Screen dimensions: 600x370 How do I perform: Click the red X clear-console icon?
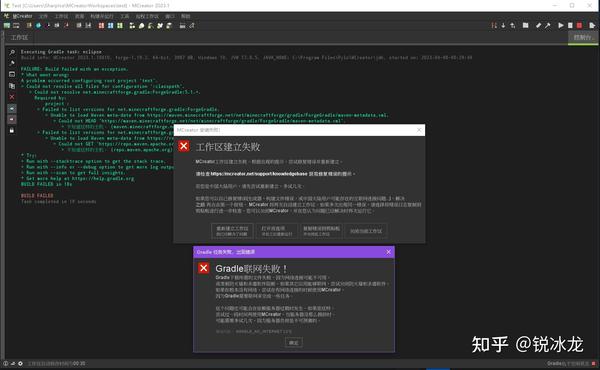pos(12,97)
